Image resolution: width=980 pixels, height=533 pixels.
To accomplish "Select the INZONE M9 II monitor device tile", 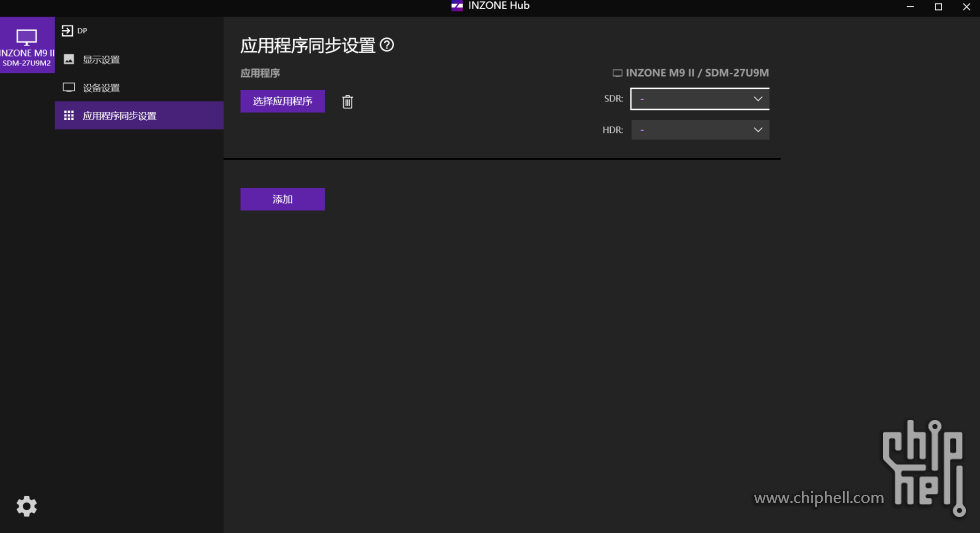I will click(x=27, y=45).
